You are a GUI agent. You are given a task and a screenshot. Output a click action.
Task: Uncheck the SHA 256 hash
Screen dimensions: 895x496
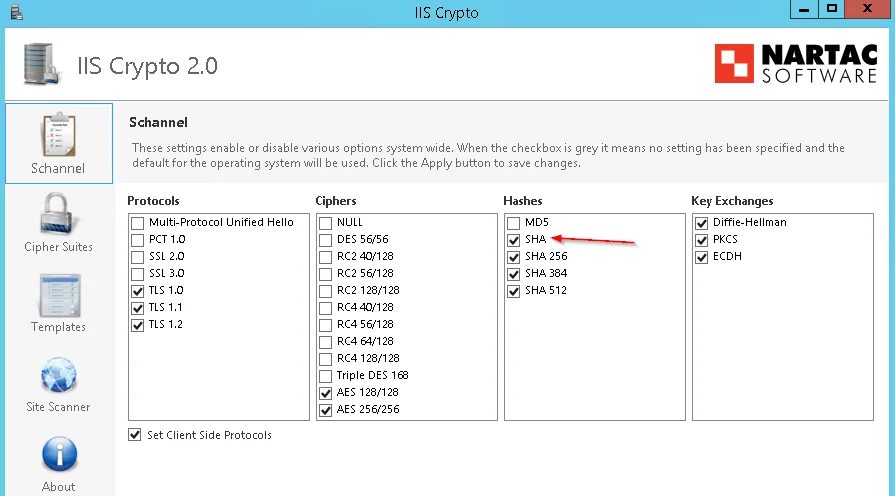tap(513, 257)
